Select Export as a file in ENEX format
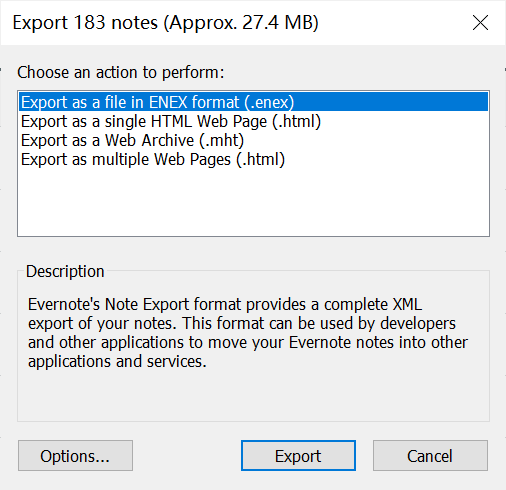This screenshot has height=490, width=506. (x=253, y=102)
